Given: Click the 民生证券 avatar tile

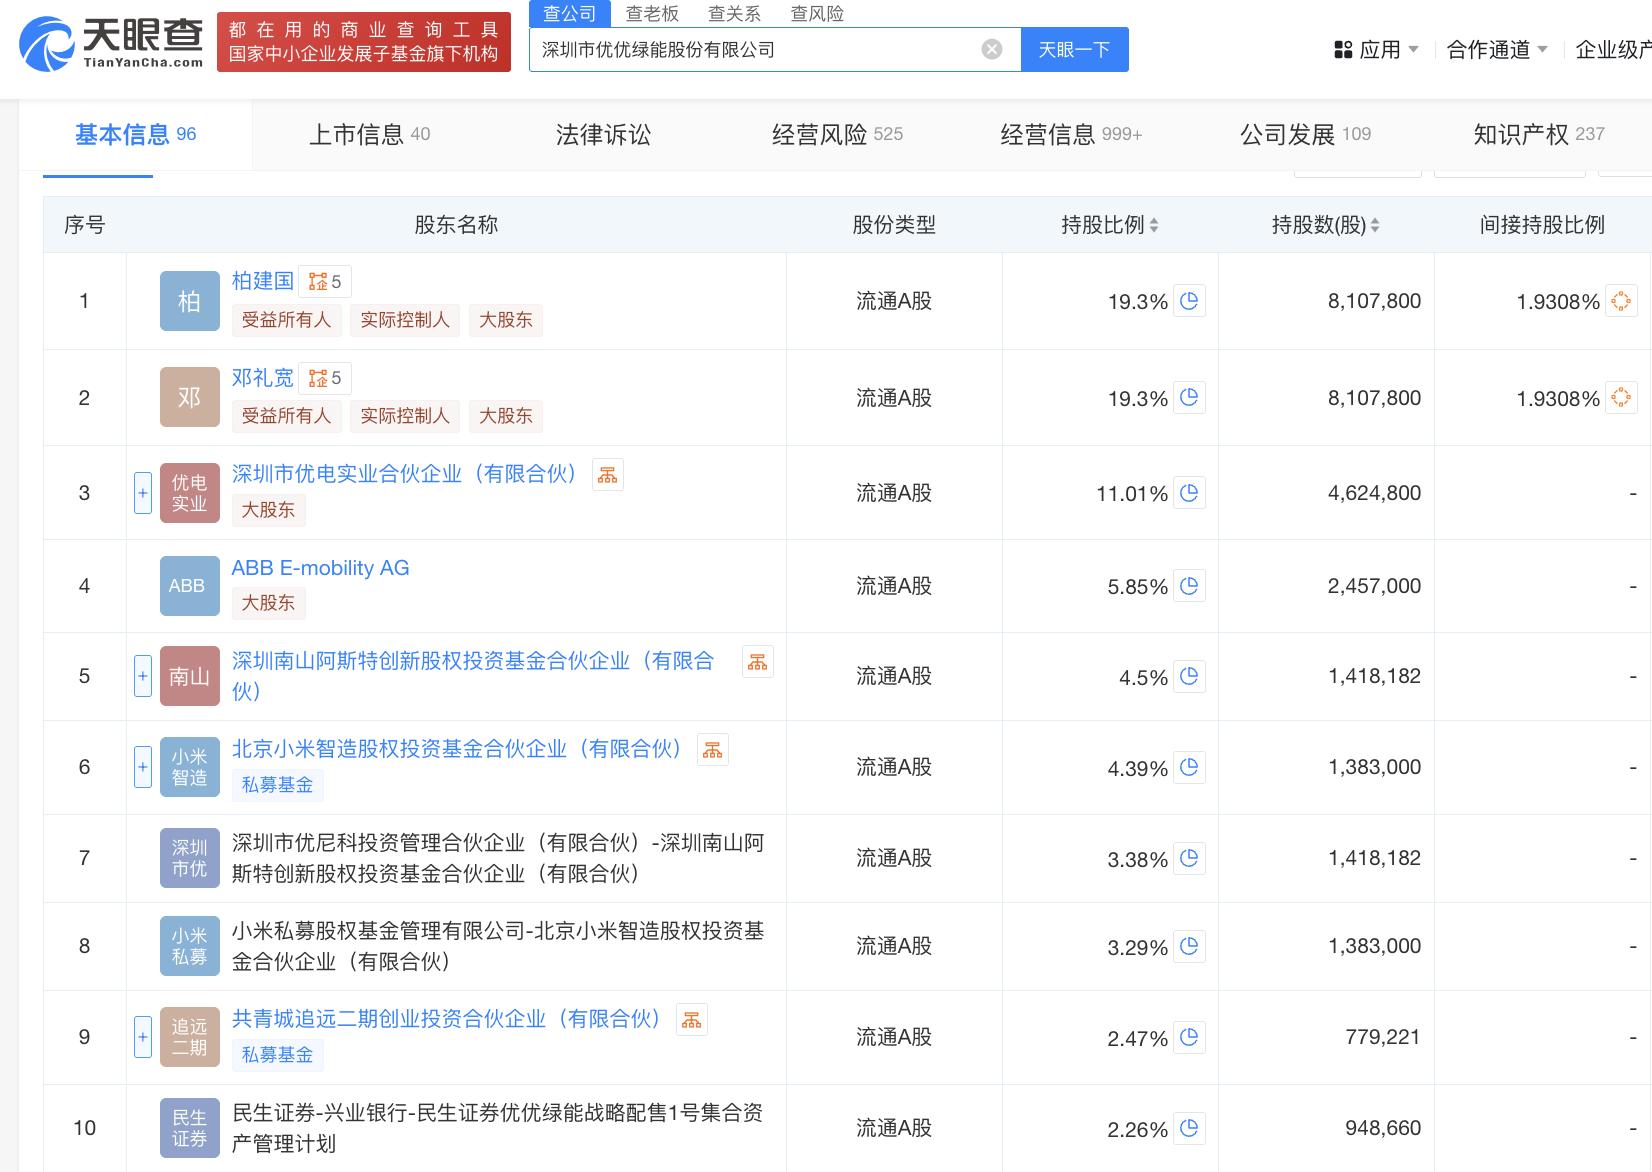Looking at the screenshot, I should click(x=190, y=1129).
